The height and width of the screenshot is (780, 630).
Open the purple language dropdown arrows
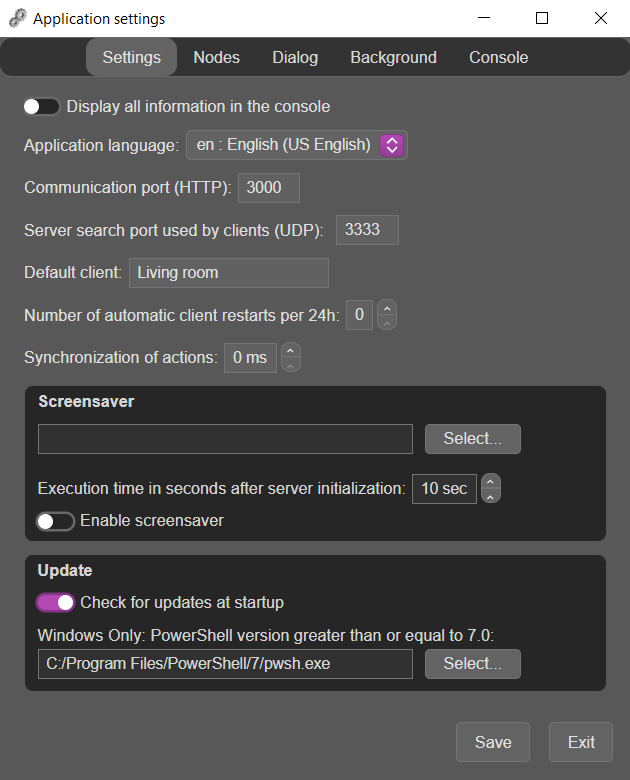click(x=392, y=145)
